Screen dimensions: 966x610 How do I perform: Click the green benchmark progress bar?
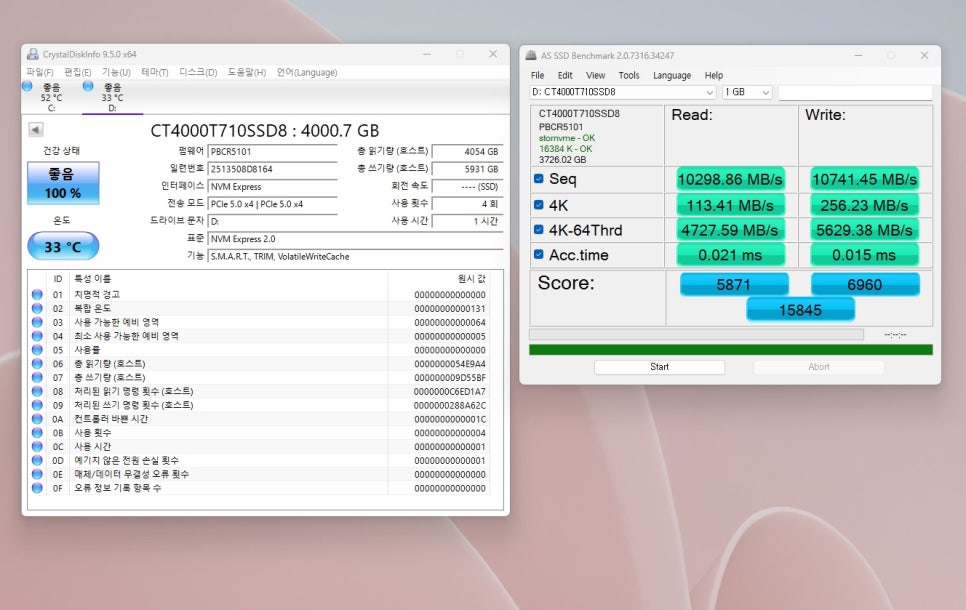(x=731, y=350)
